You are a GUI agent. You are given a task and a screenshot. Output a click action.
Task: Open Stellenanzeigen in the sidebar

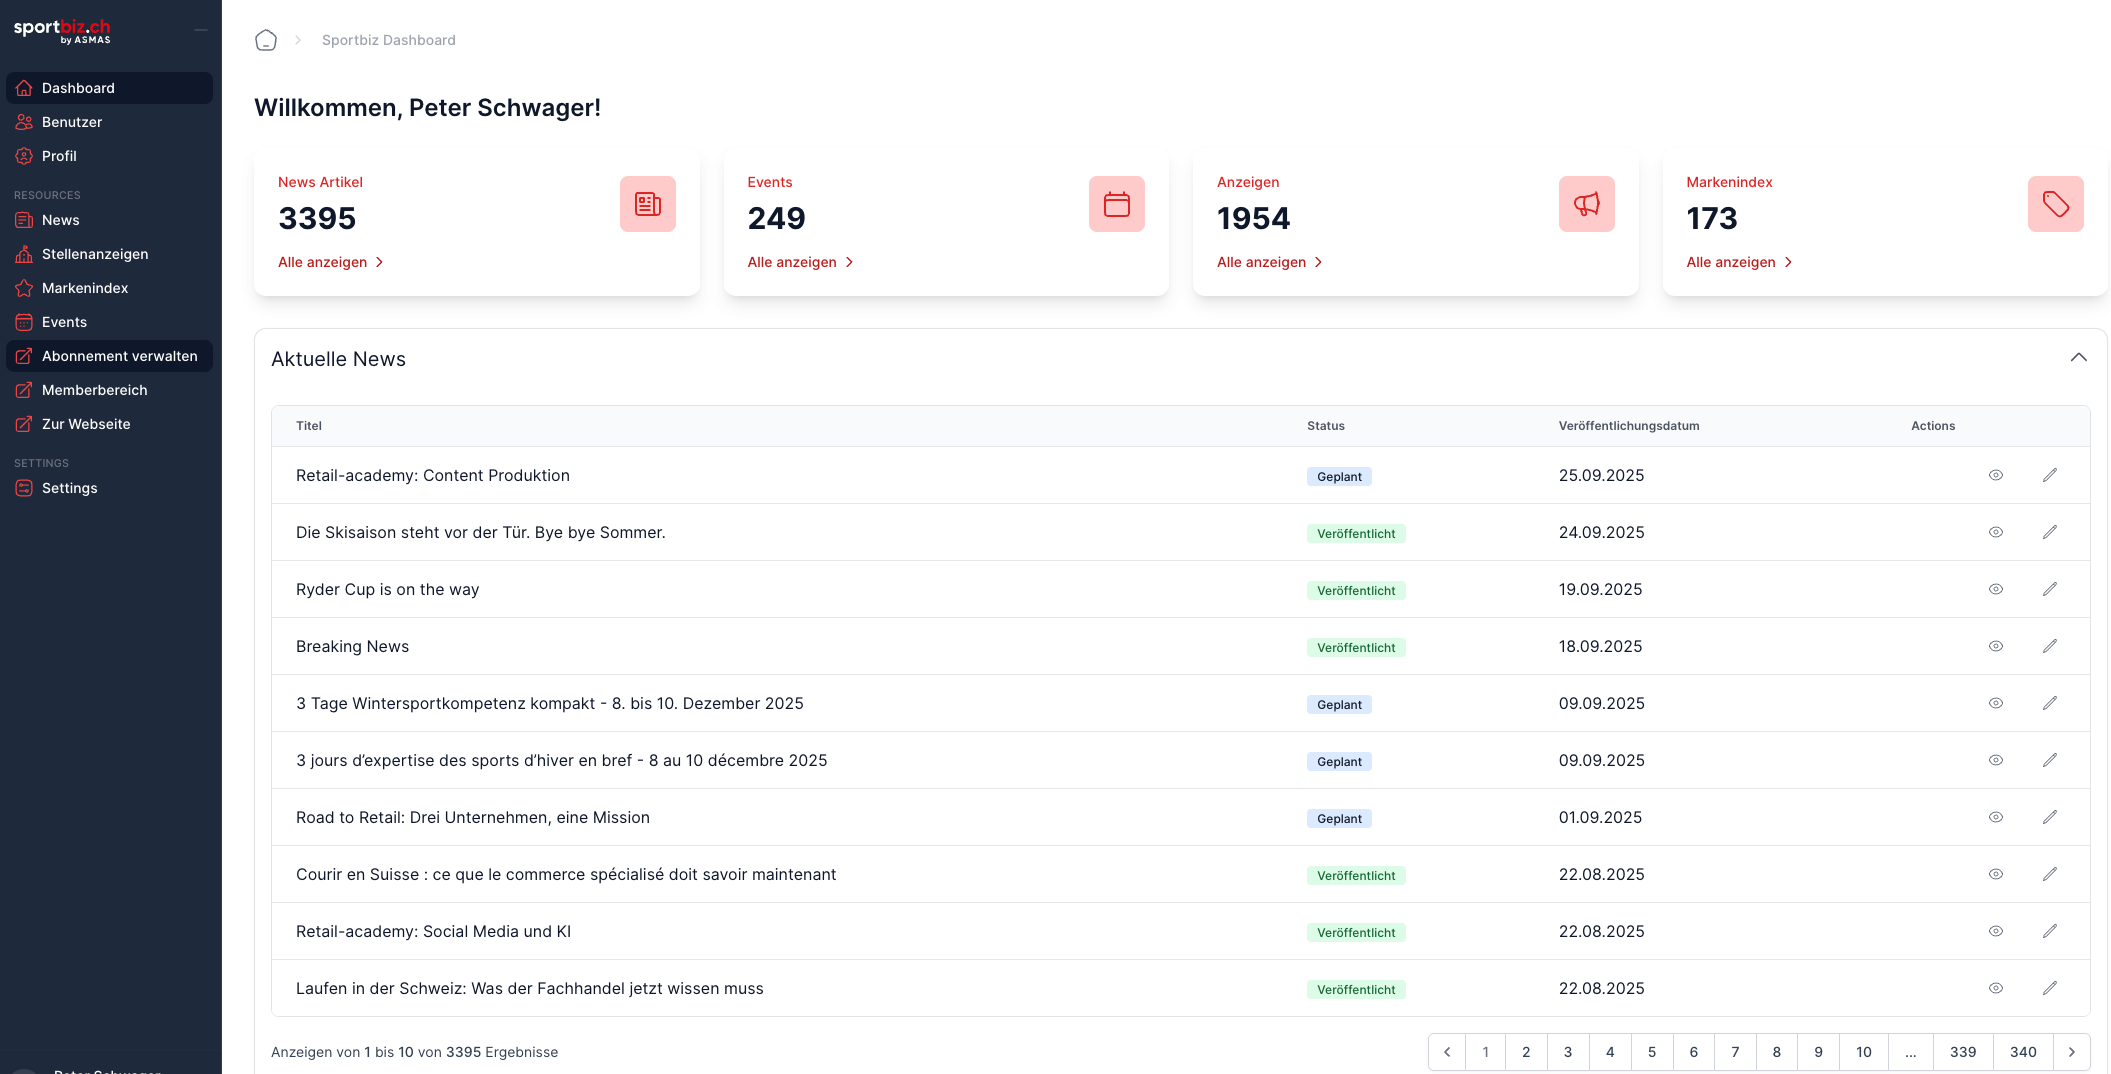click(95, 254)
